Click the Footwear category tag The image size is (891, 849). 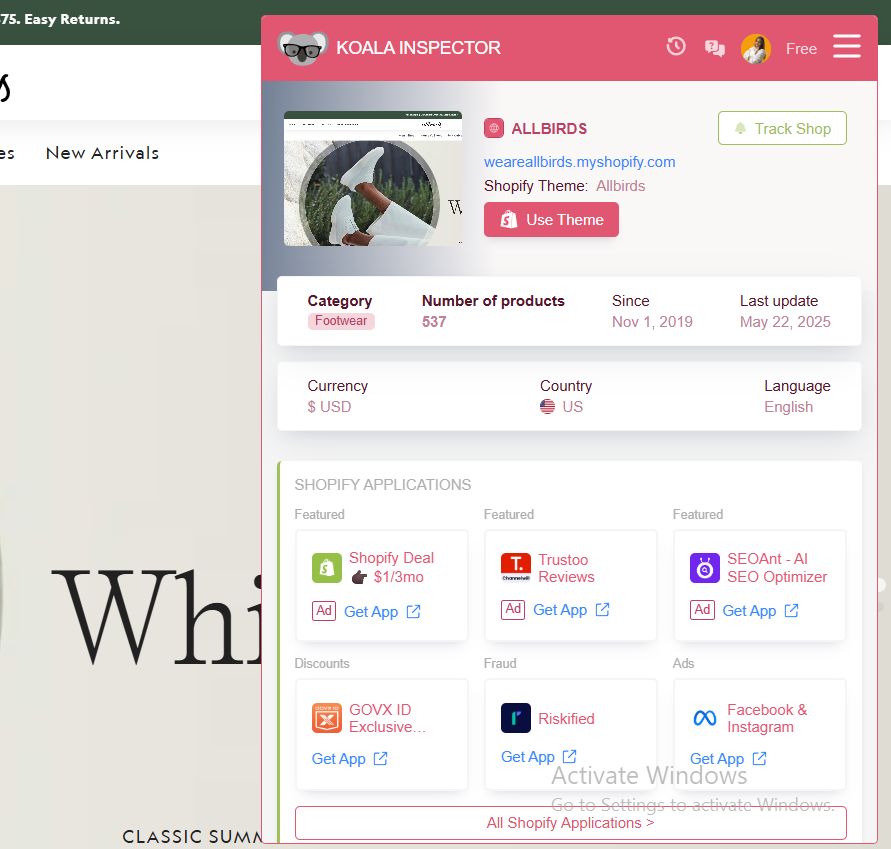coord(341,321)
